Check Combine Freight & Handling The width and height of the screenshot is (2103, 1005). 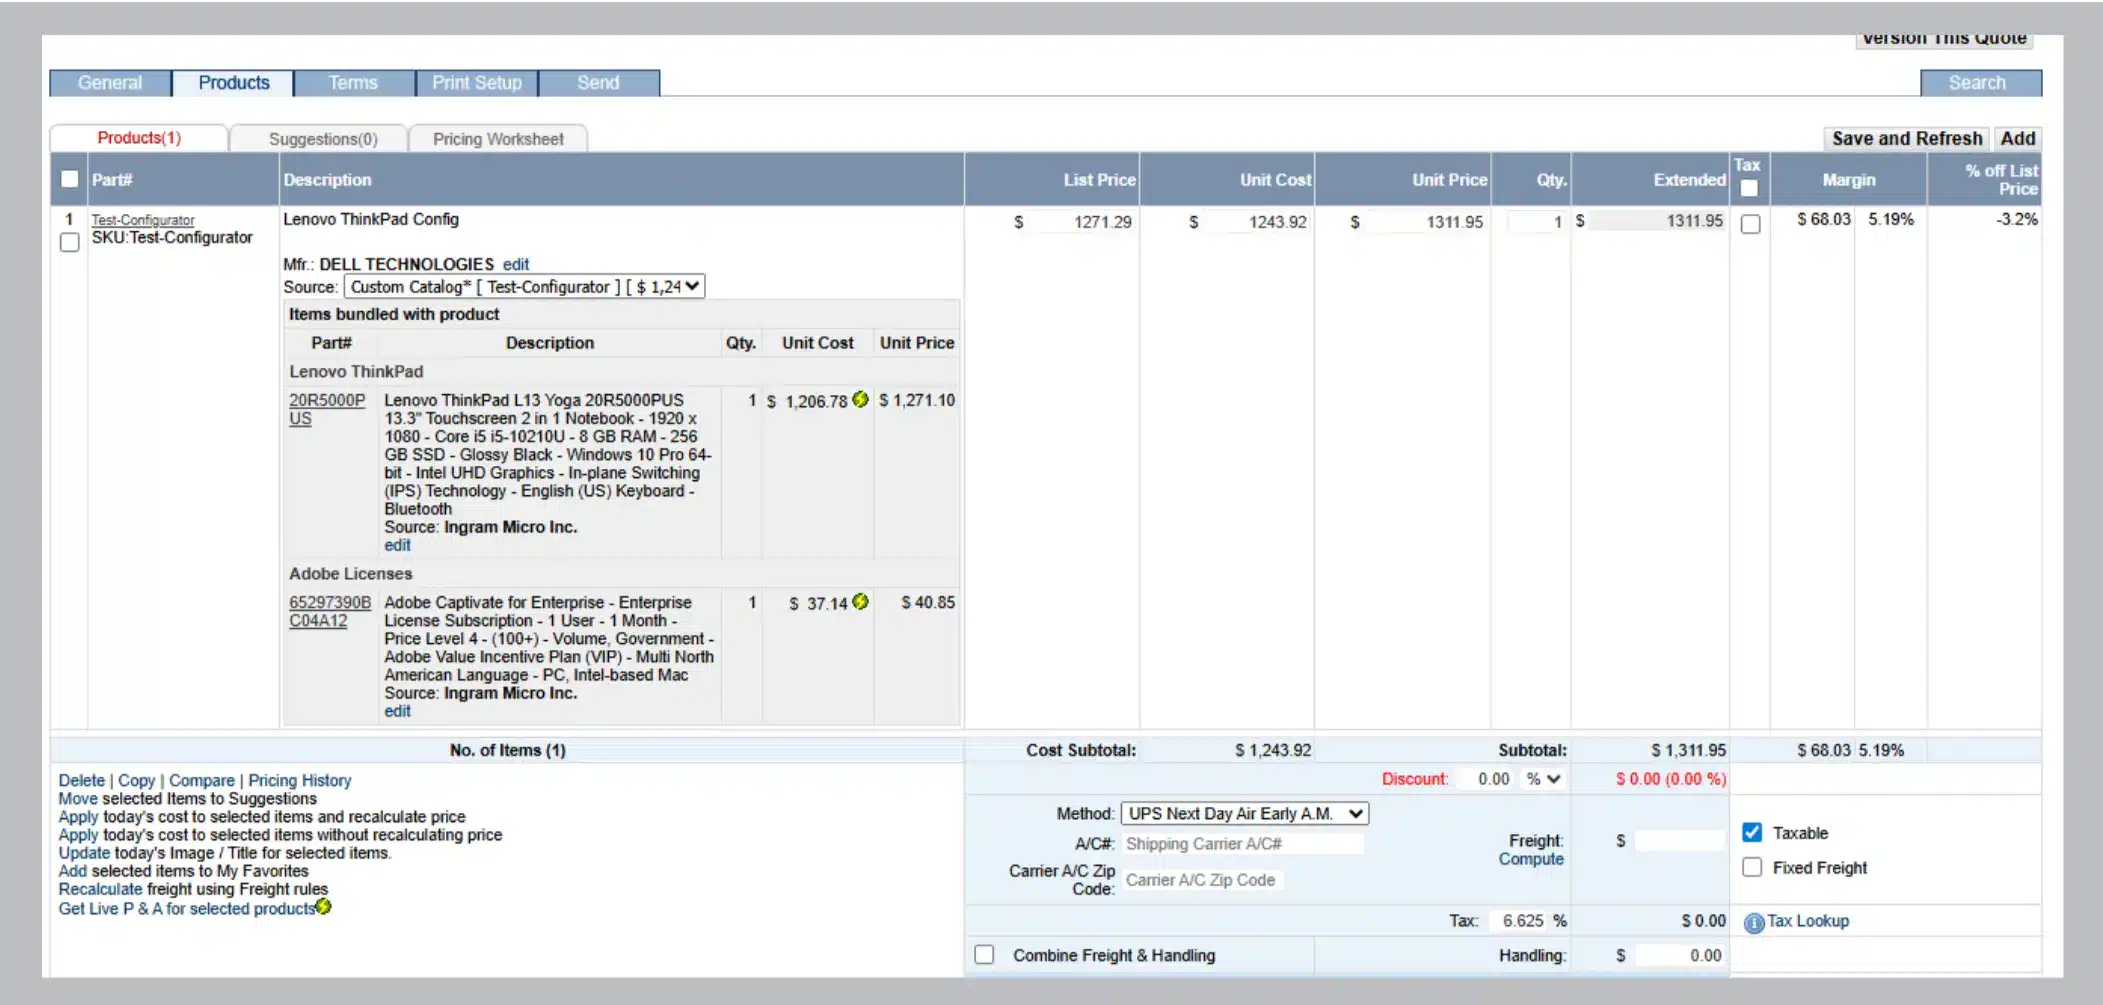tap(985, 955)
